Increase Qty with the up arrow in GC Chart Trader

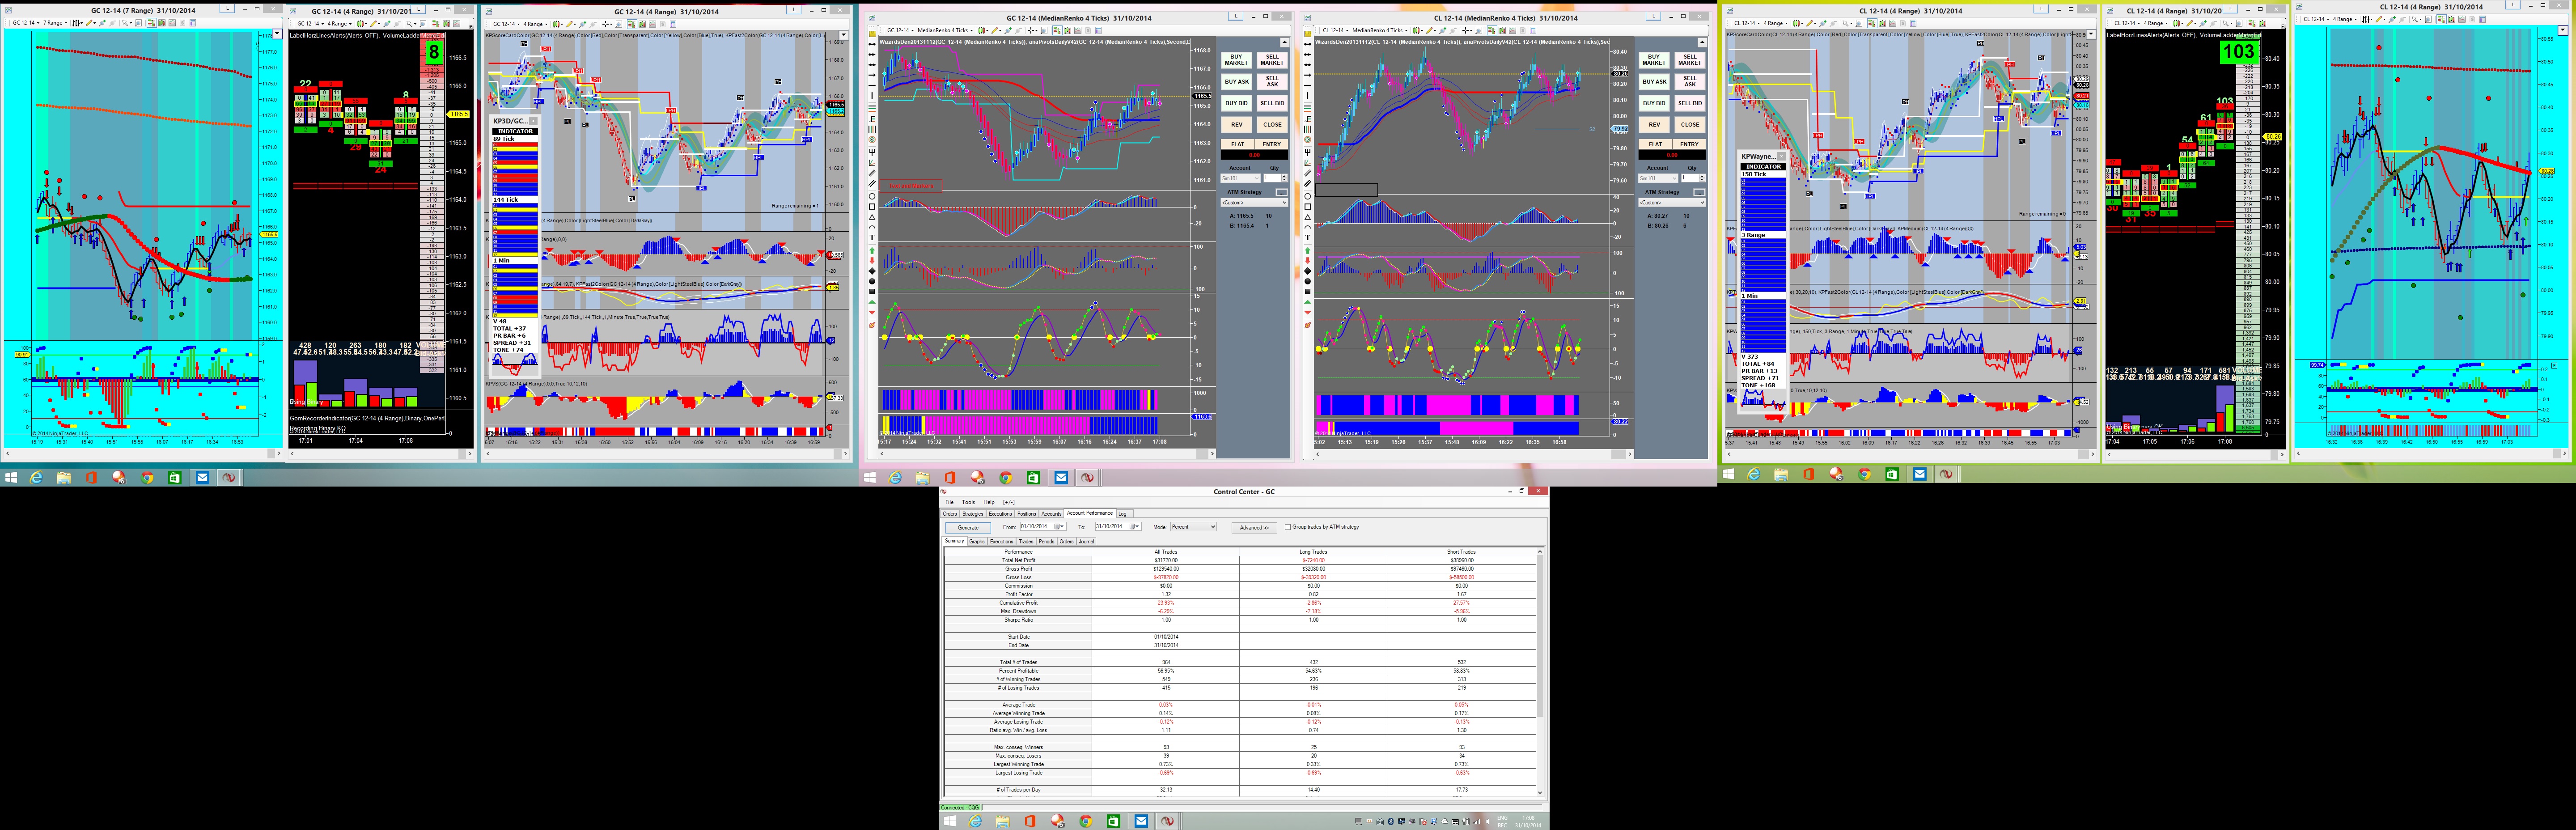pyautogui.click(x=1284, y=176)
